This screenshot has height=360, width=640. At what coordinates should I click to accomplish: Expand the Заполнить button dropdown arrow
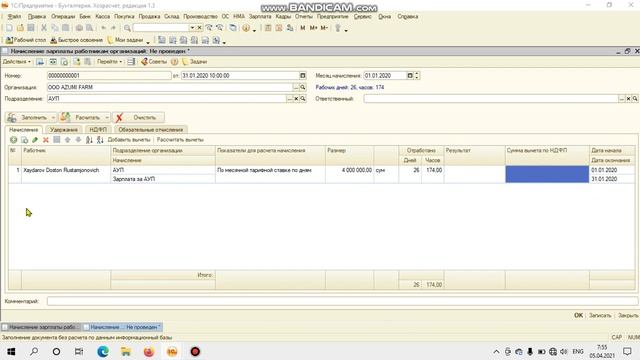pyautogui.click(x=53, y=118)
